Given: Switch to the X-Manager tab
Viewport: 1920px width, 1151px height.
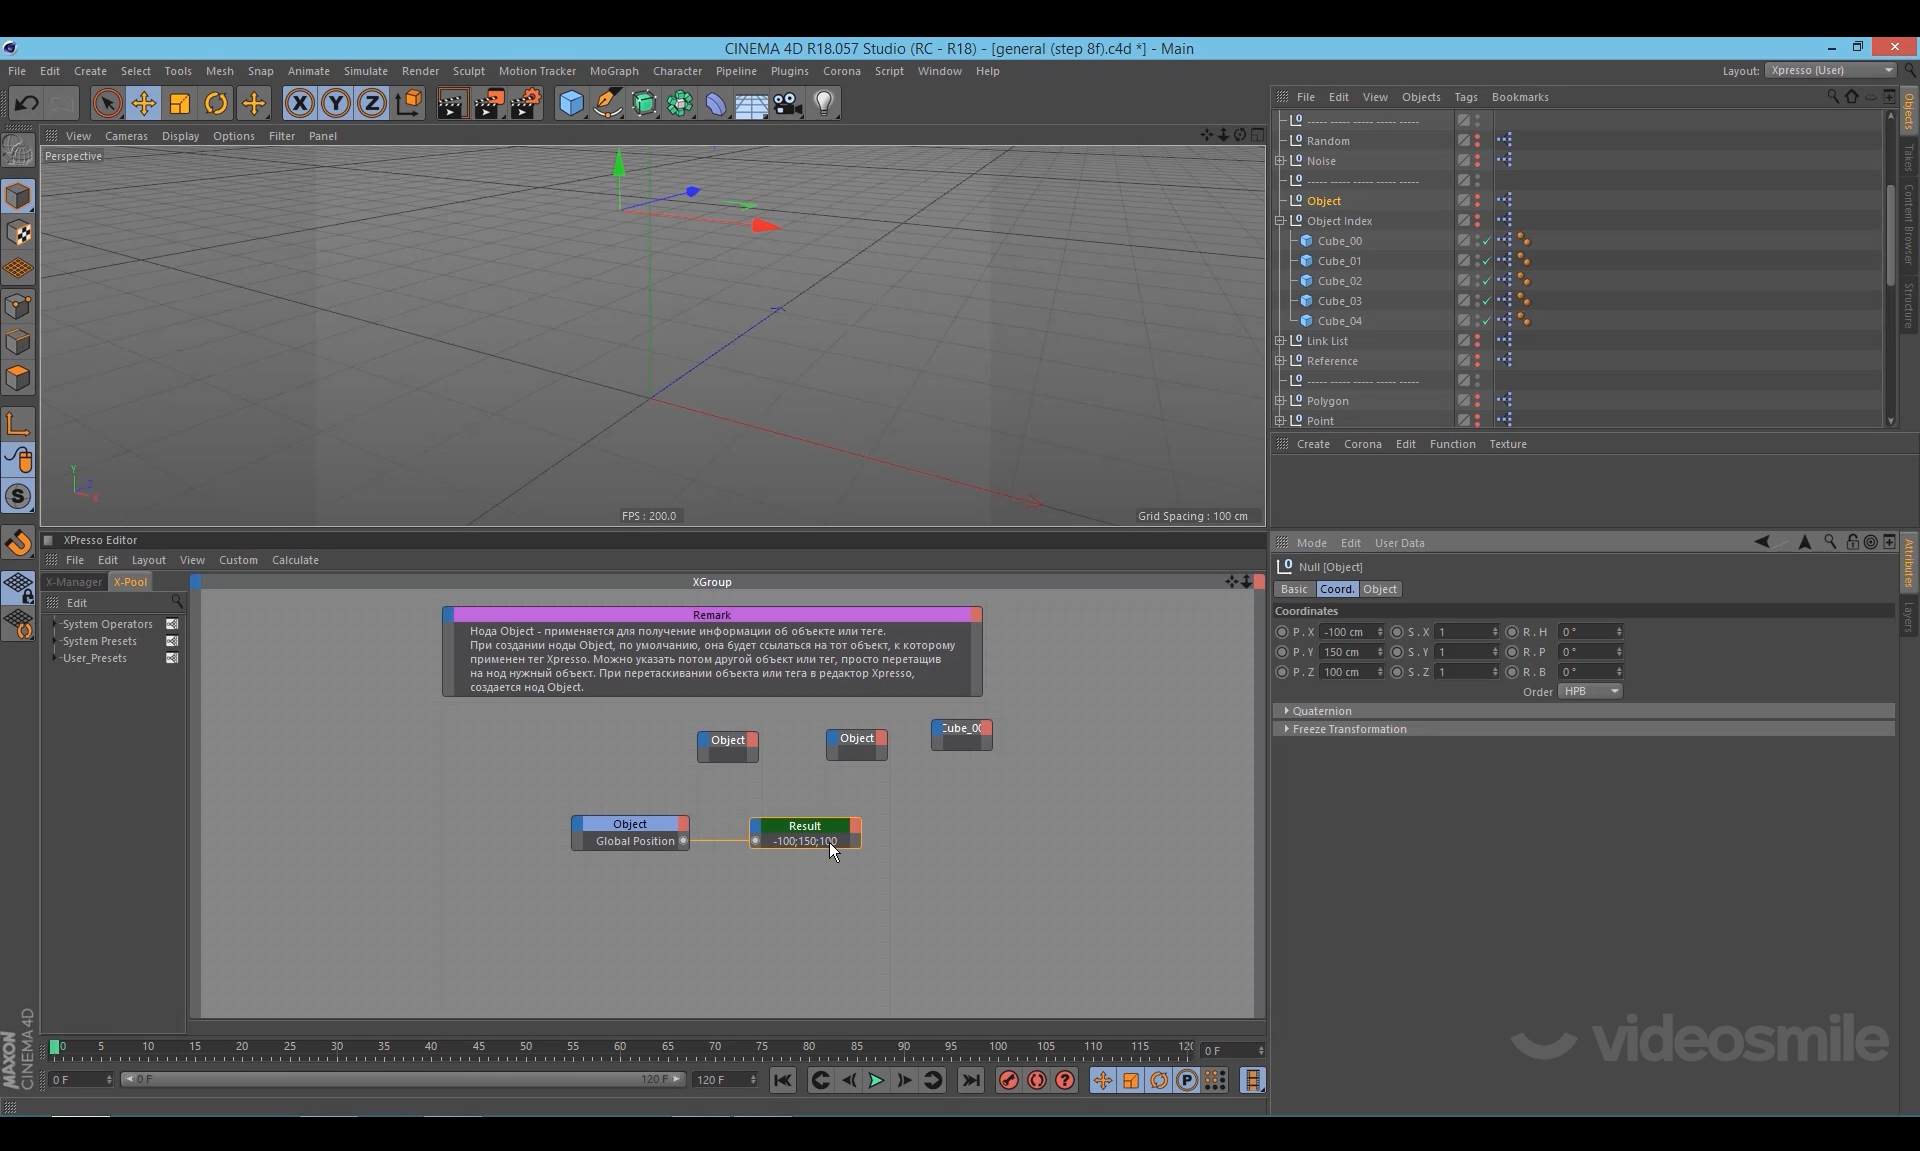Looking at the screenshot, I should (x=75, y=582).
